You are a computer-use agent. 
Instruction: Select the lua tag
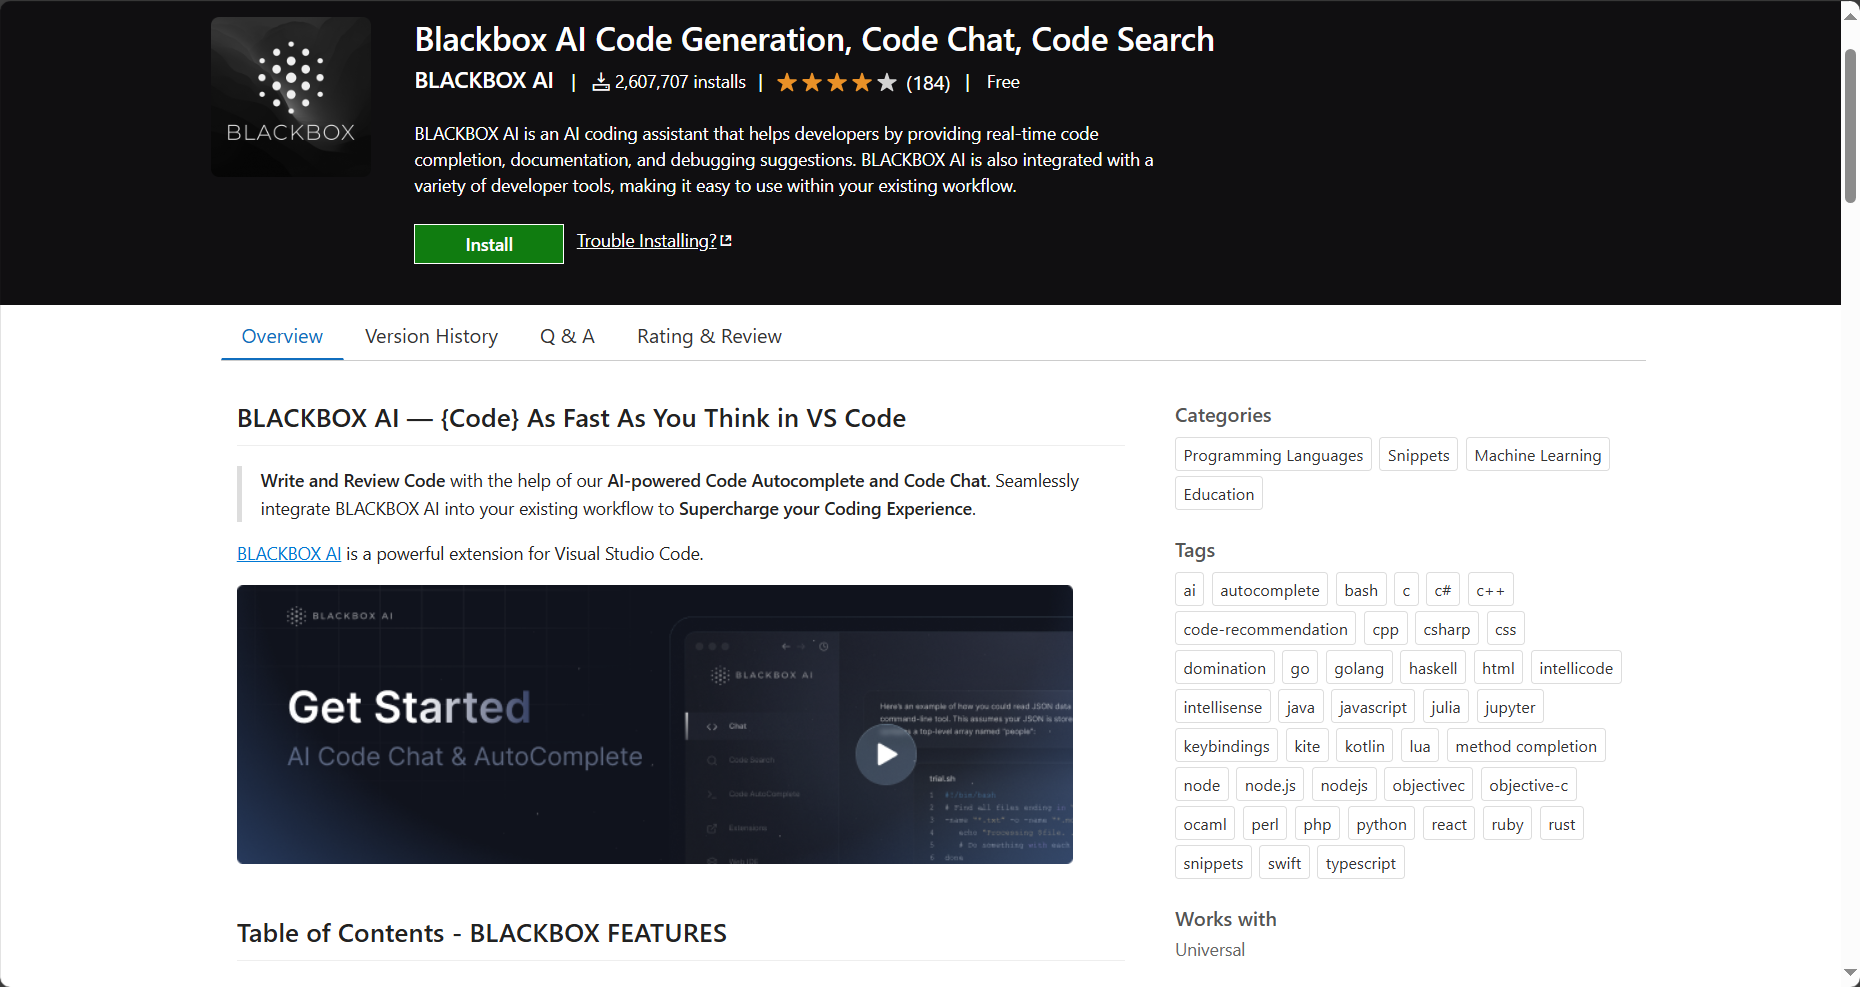point(1420,746)
